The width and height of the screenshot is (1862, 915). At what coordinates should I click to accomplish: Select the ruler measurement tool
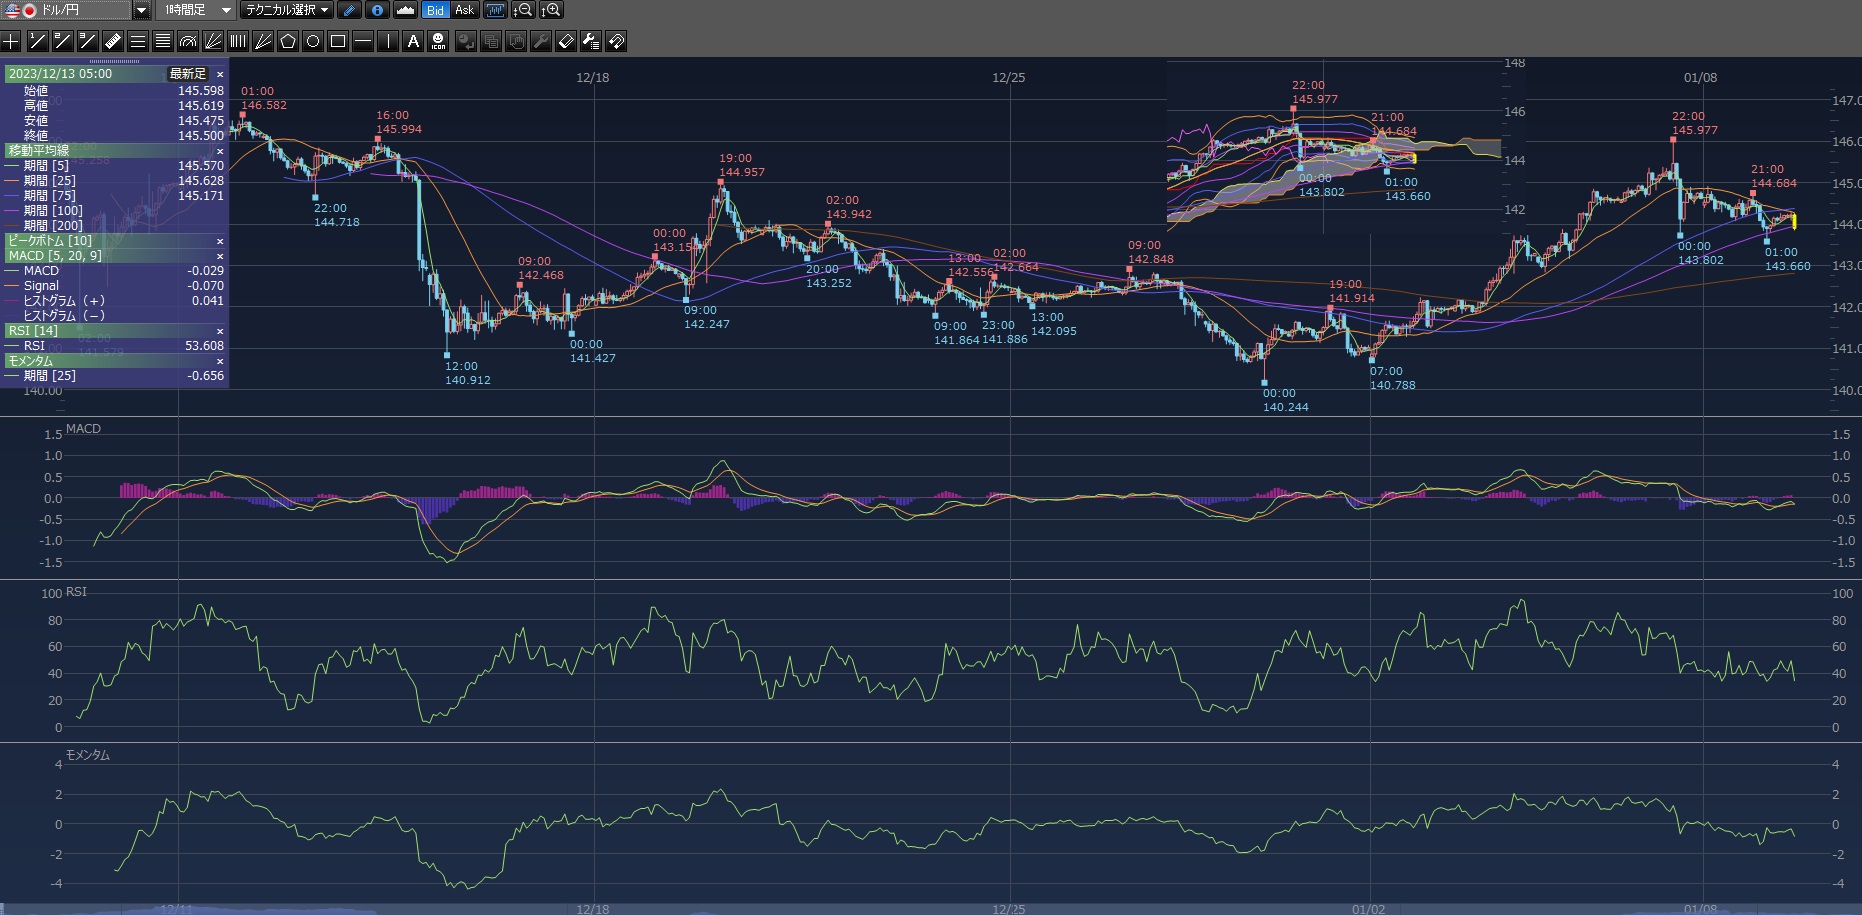tap(112, 41)
